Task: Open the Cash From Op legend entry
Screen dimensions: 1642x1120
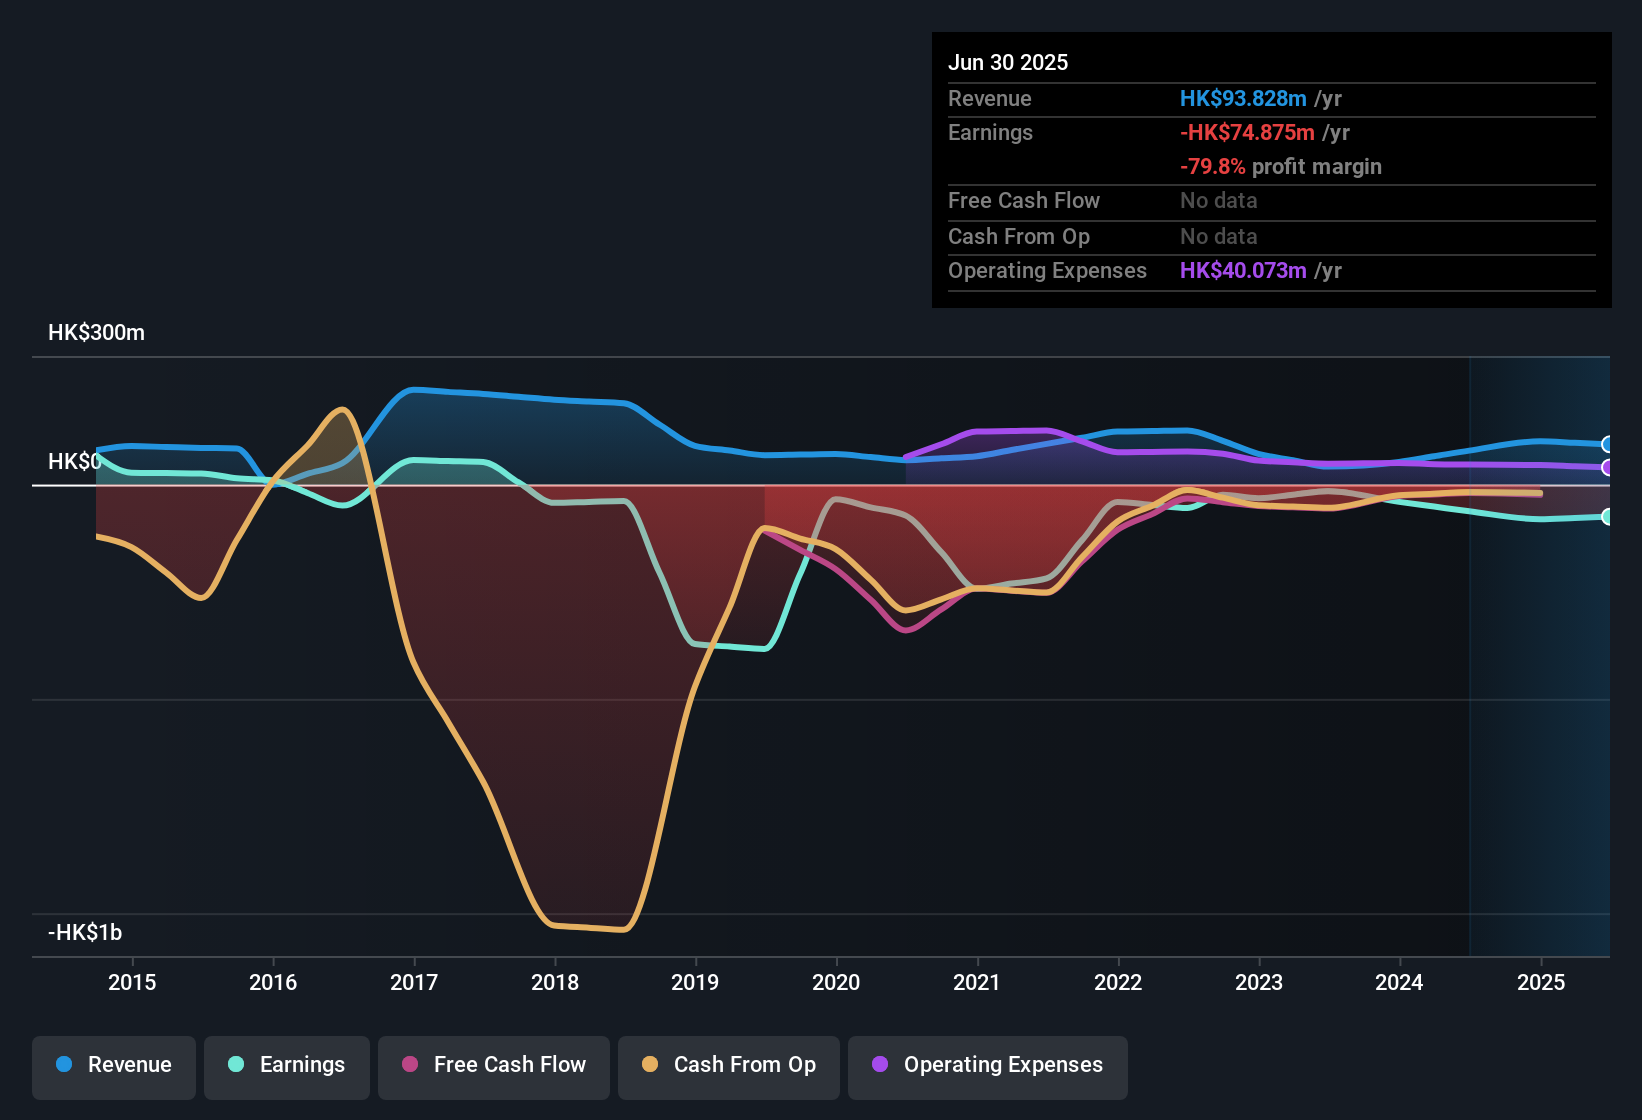Action: (x=728, y=1066)
